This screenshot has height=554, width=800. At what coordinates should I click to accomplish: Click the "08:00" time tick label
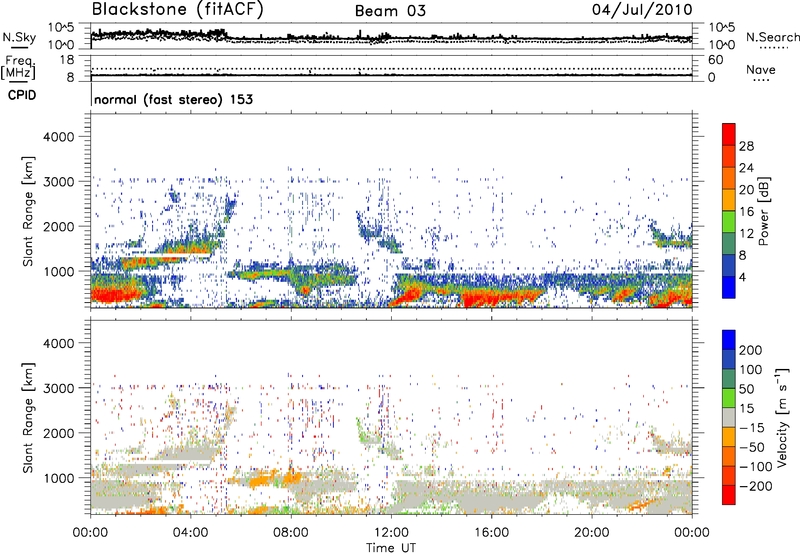click(291, 533)
